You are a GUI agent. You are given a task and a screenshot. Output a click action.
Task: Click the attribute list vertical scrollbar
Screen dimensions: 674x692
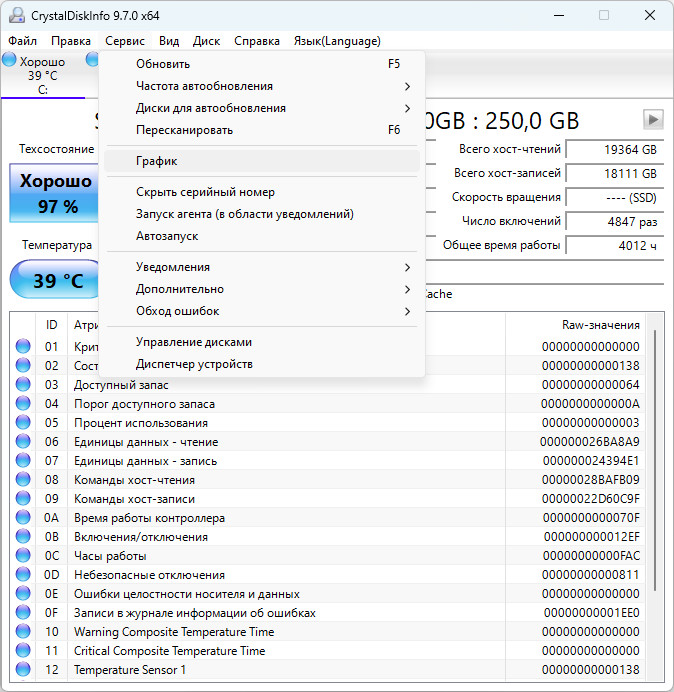pos(655,461)
